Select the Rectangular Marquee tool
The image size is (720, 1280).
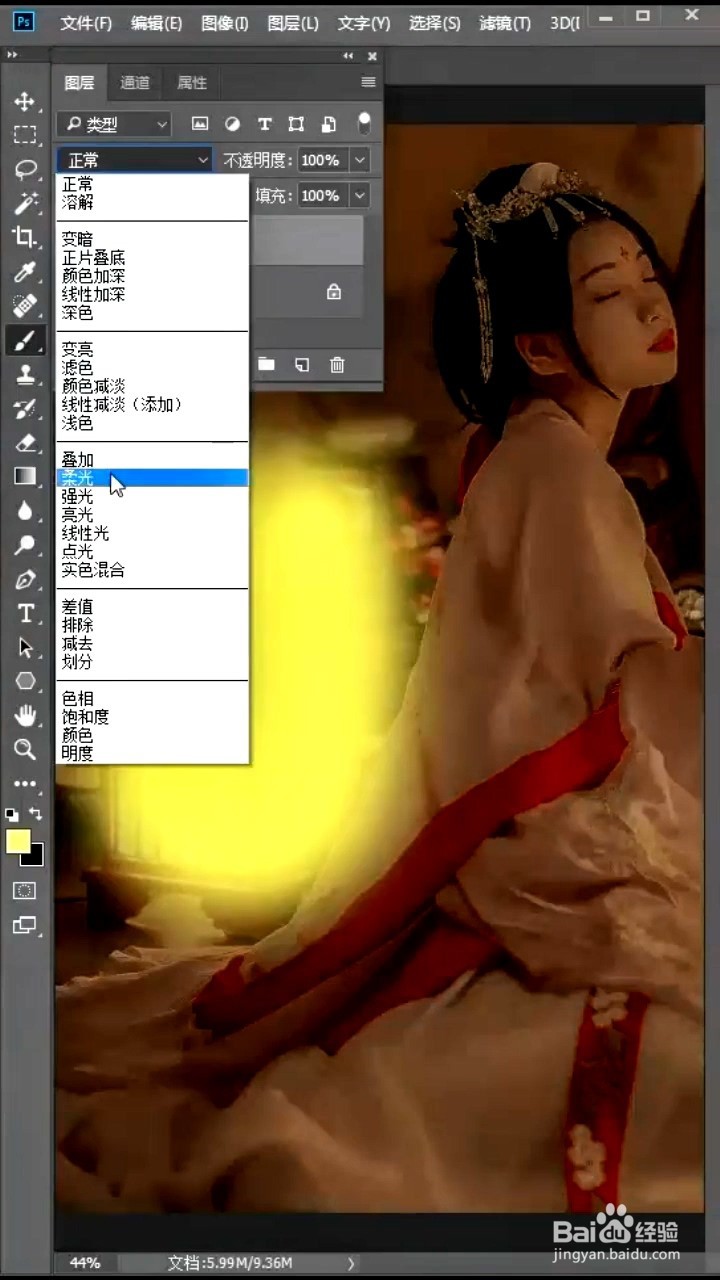[25, 135]
